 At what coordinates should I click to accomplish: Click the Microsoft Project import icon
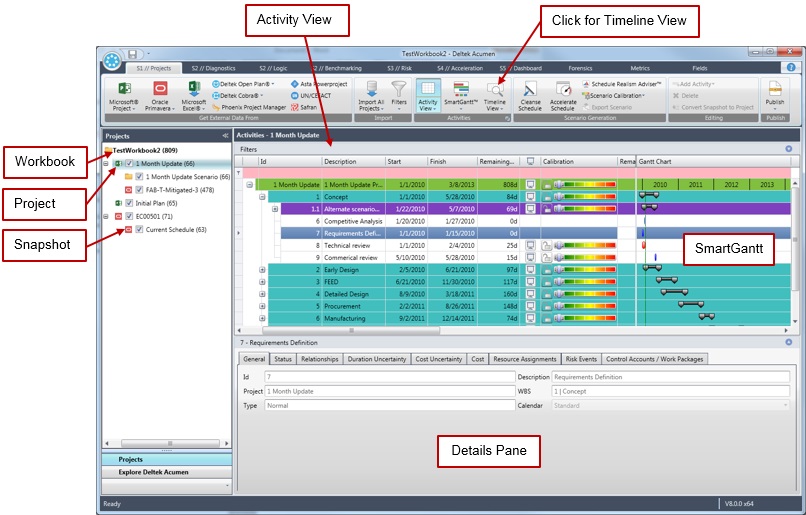click(x=125, y=91)
